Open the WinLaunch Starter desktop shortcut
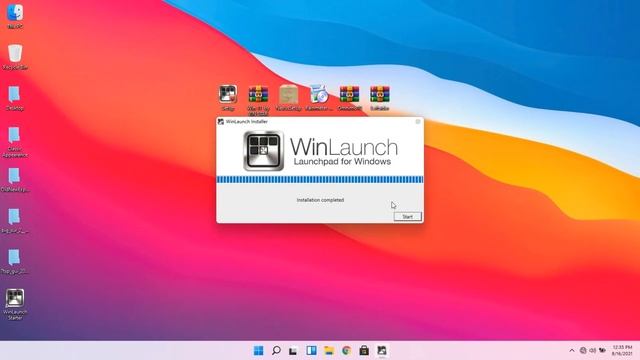The image size is (640, 360). 15,304
